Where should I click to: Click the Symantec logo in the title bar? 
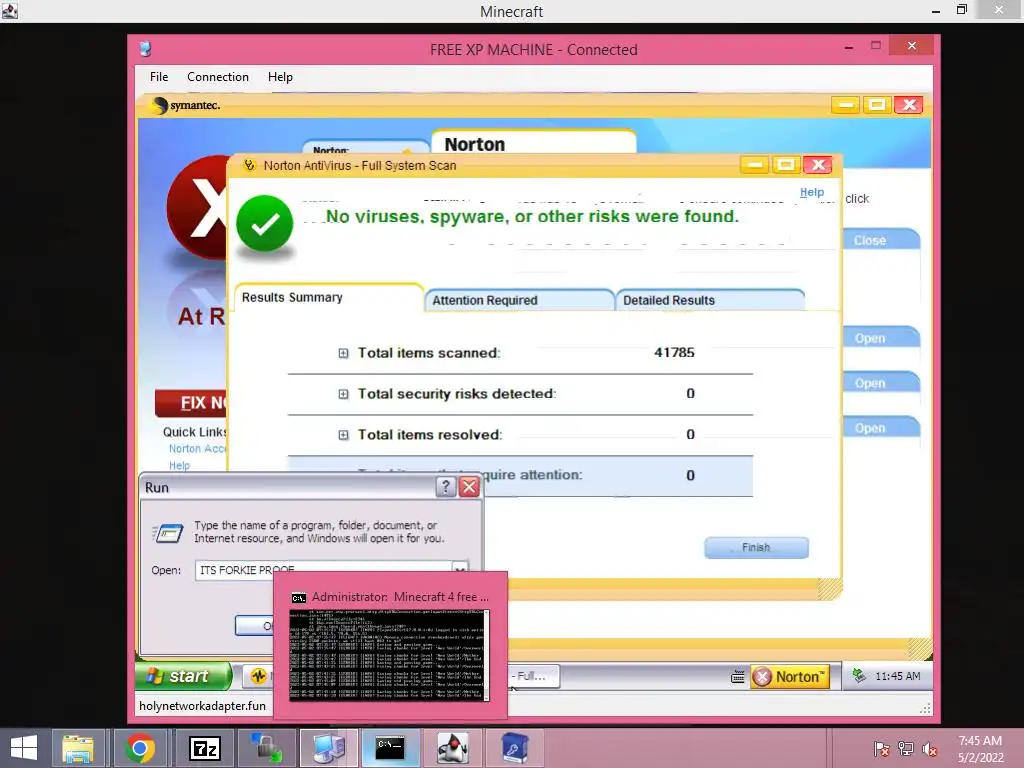[185, 105]
